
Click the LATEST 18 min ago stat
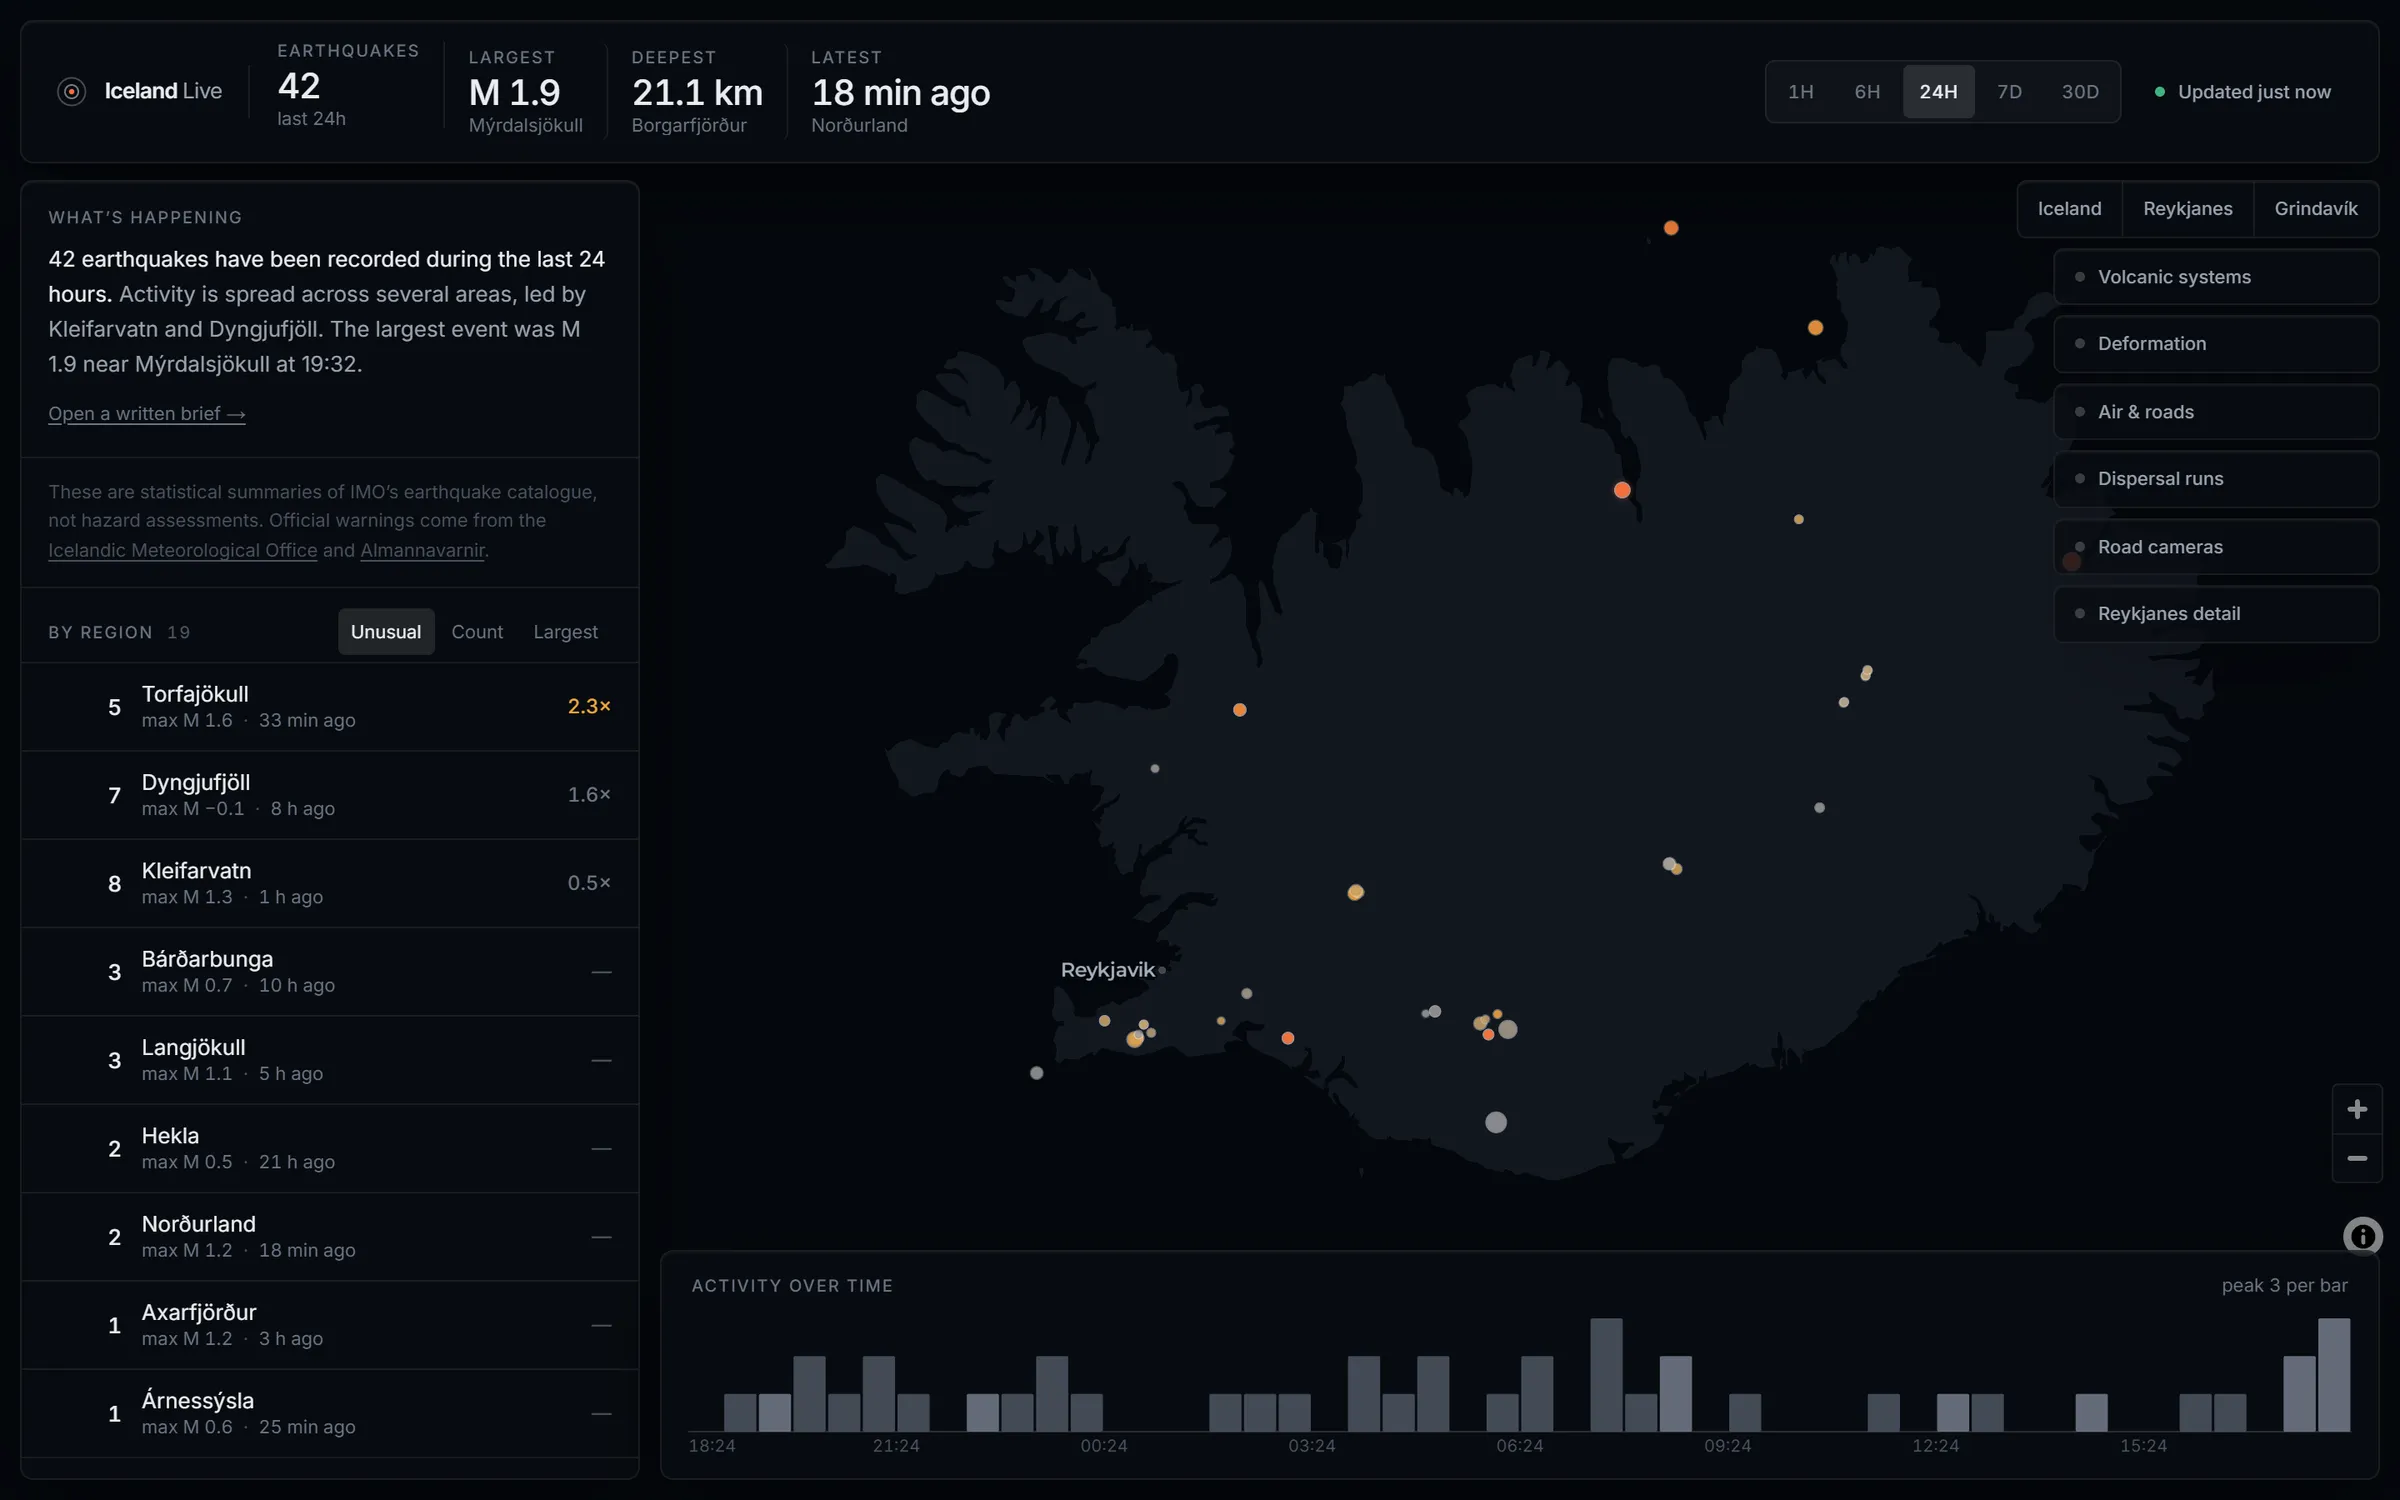900,92
